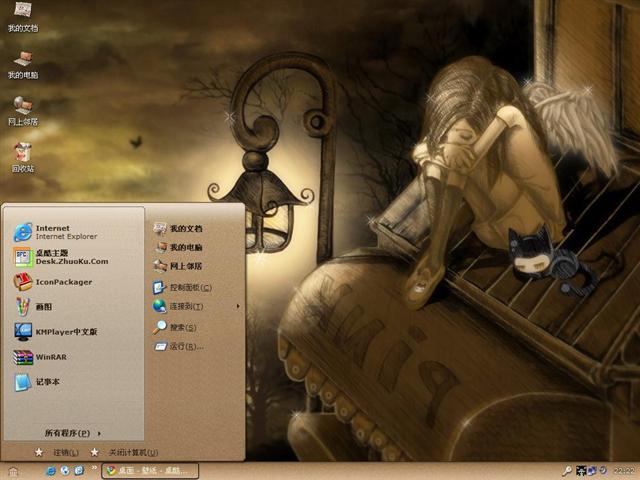Click the 22:22 system clock
The width and height of the screenshot is (640, 480).
click(624, 471)
